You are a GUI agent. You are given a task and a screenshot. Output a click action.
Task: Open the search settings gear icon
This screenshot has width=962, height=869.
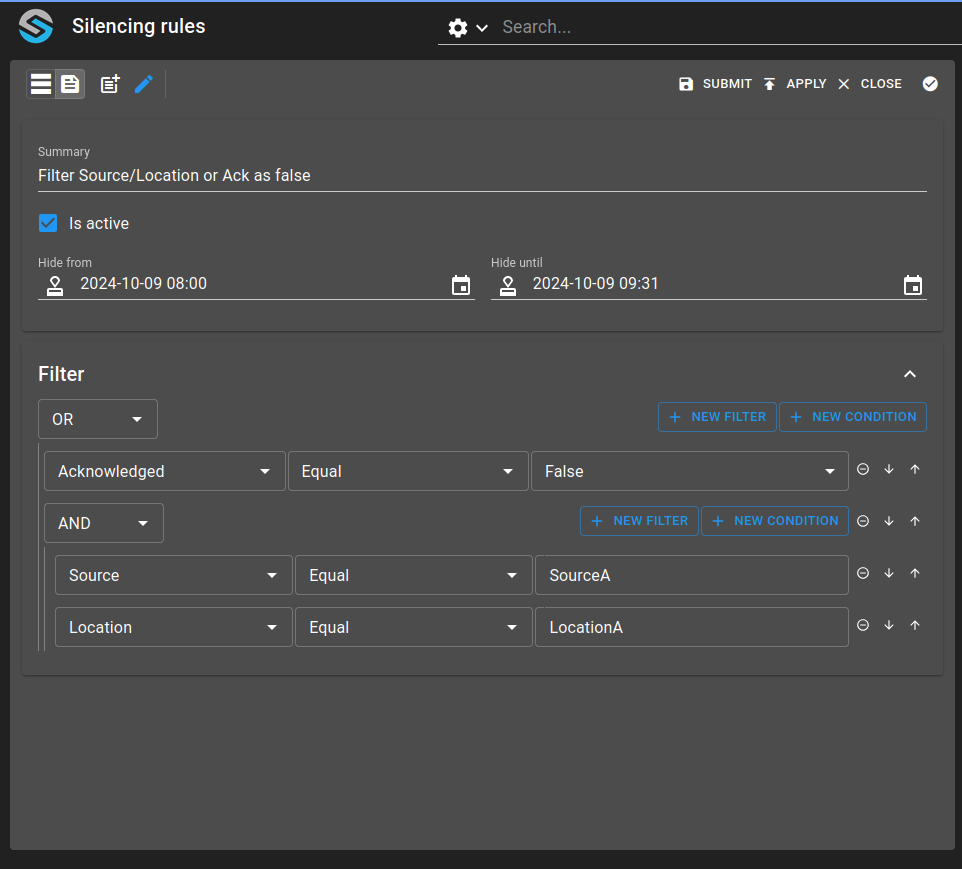pos(458,28)
